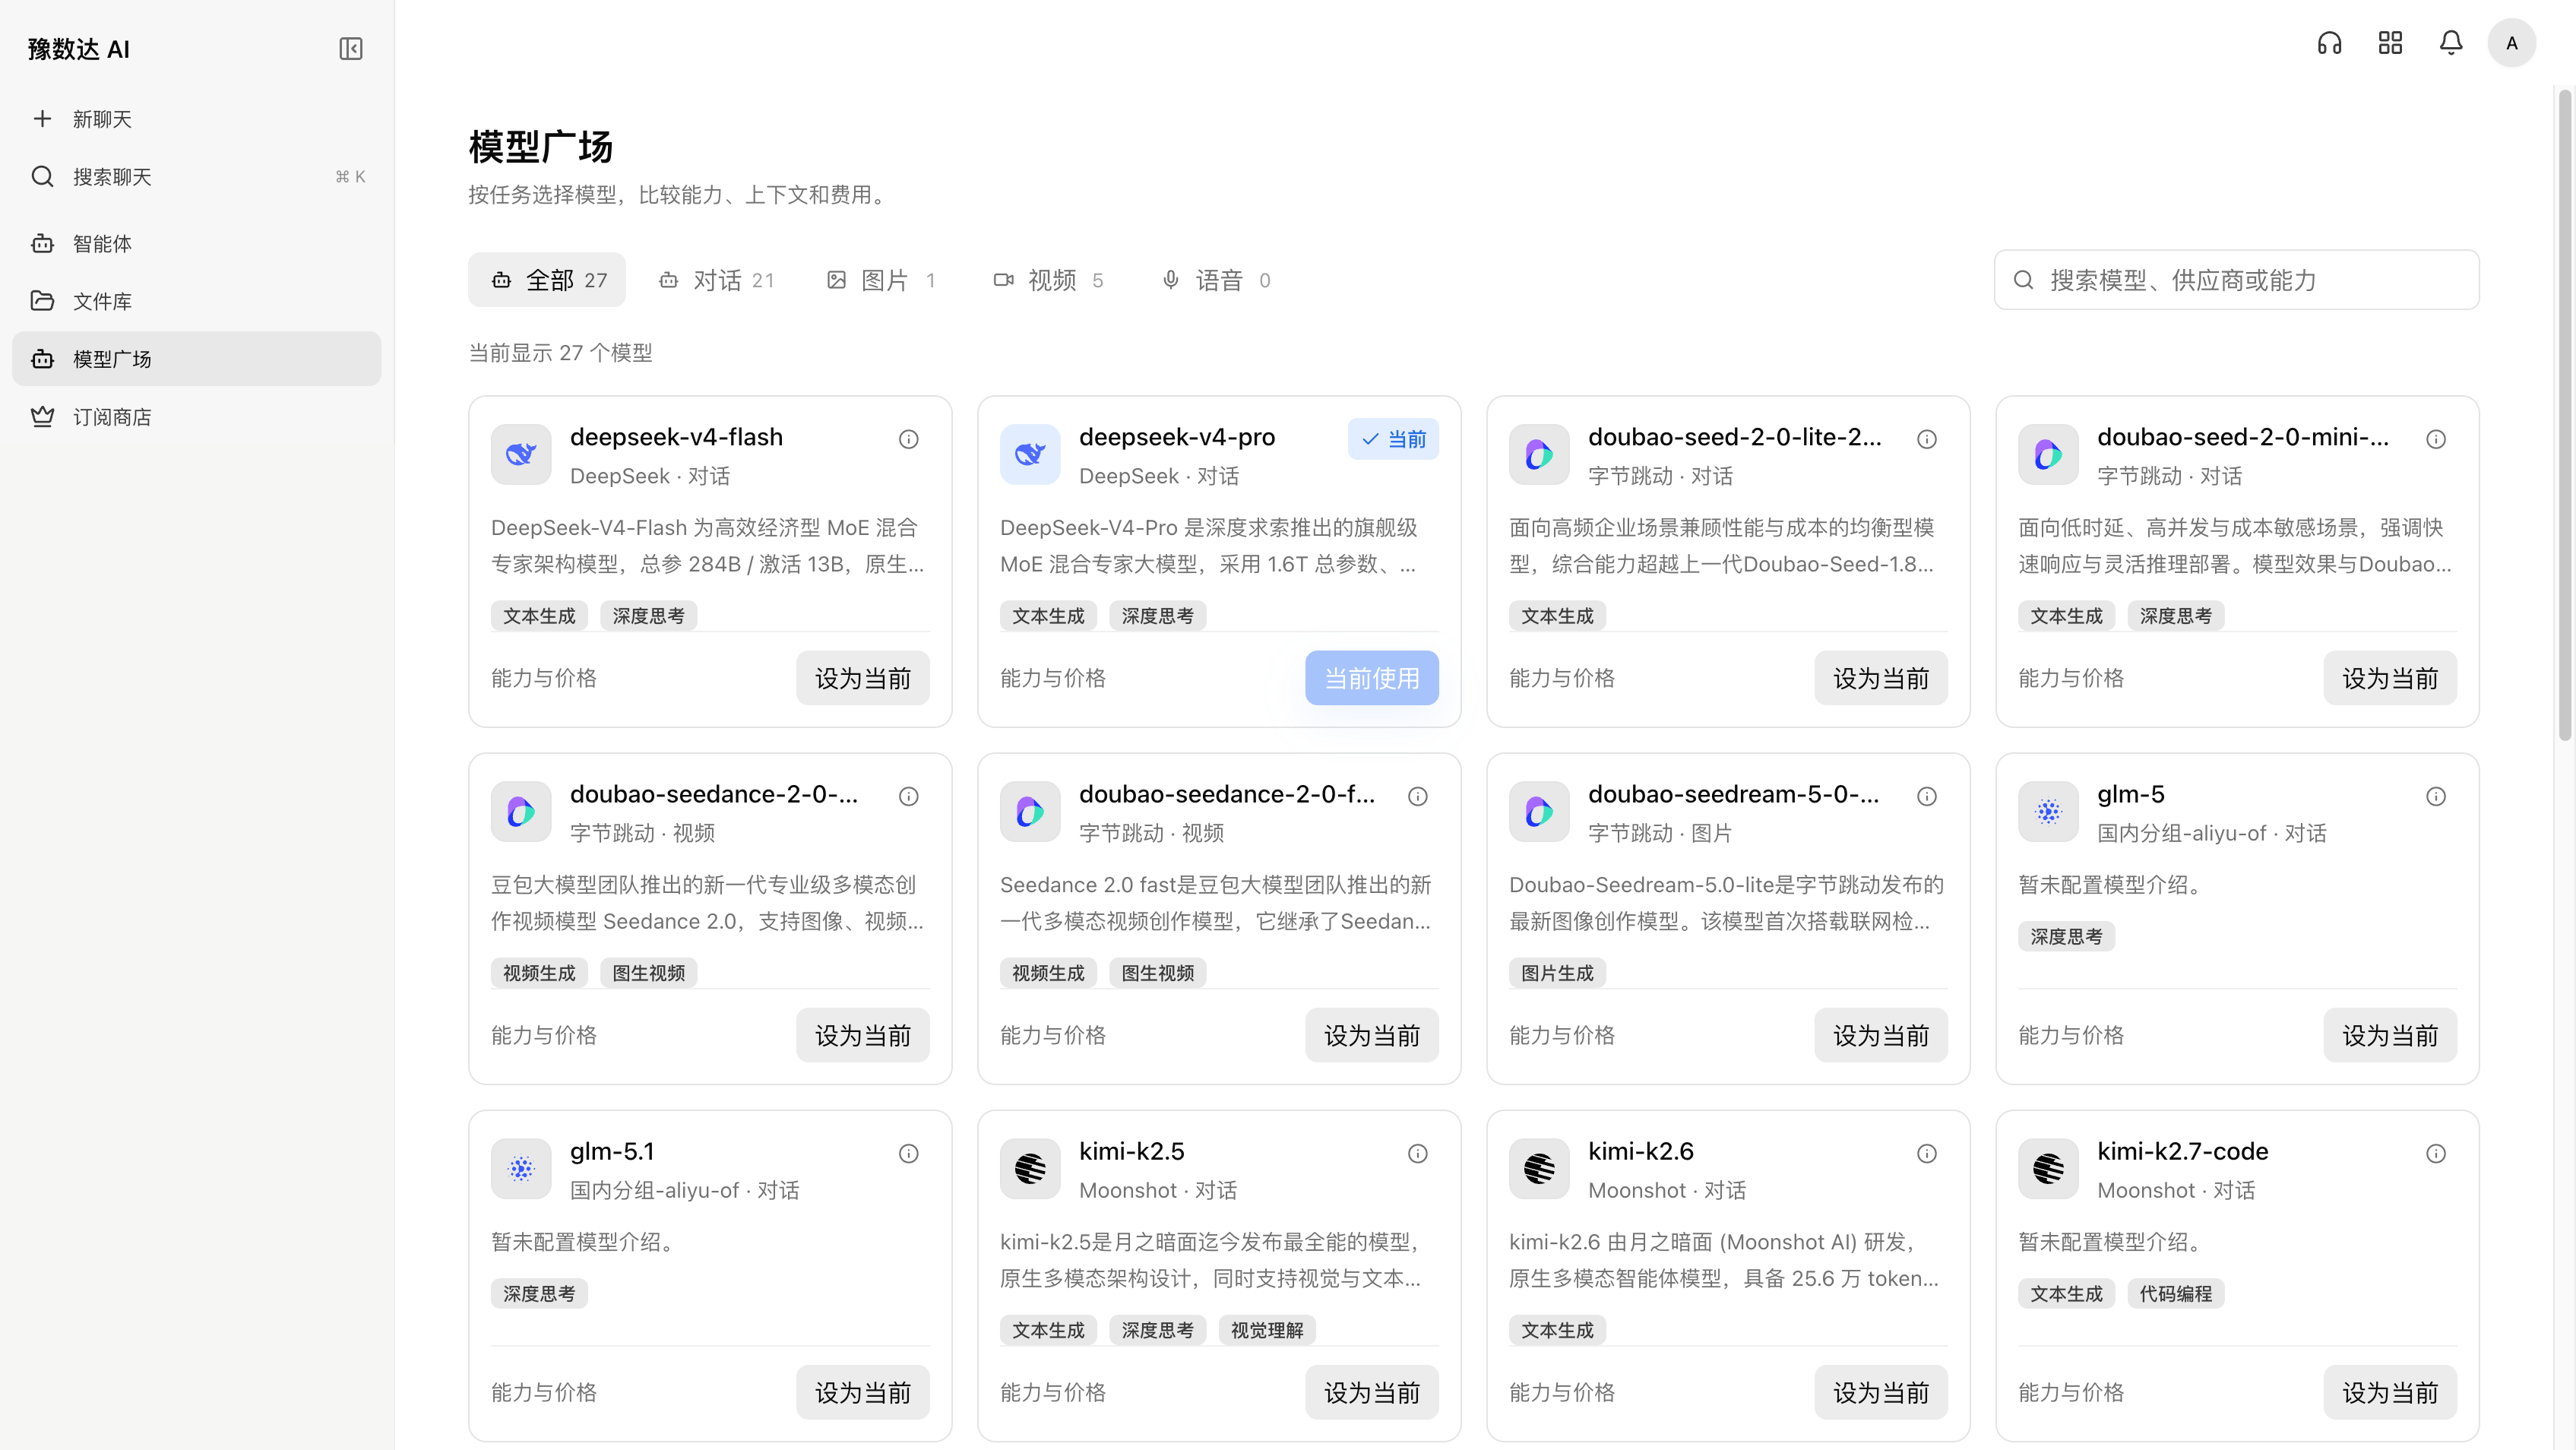This screenshot has height=1450, width=2576.
Task: Click the 图片生成 tag on doubao-seedream
Action: click(x=1557, y=972)
